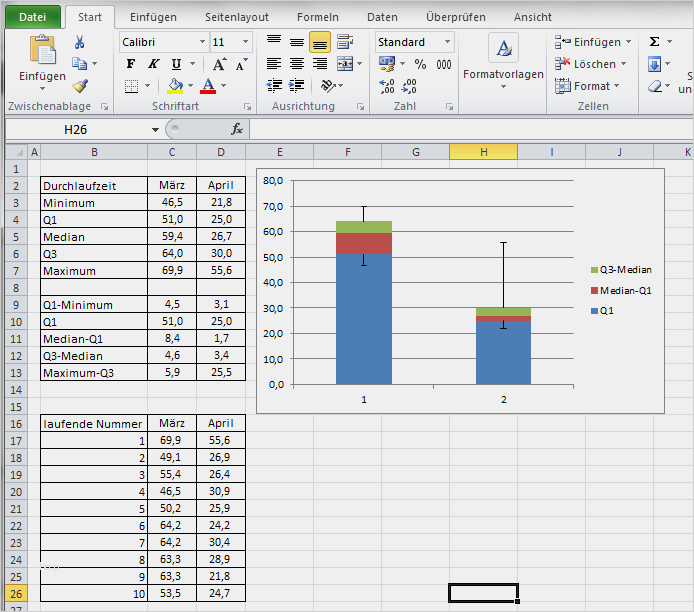Viewport: 694px width, 612px height.
Task: Click the AutoSum sigma icon
Action: (655, 42)
